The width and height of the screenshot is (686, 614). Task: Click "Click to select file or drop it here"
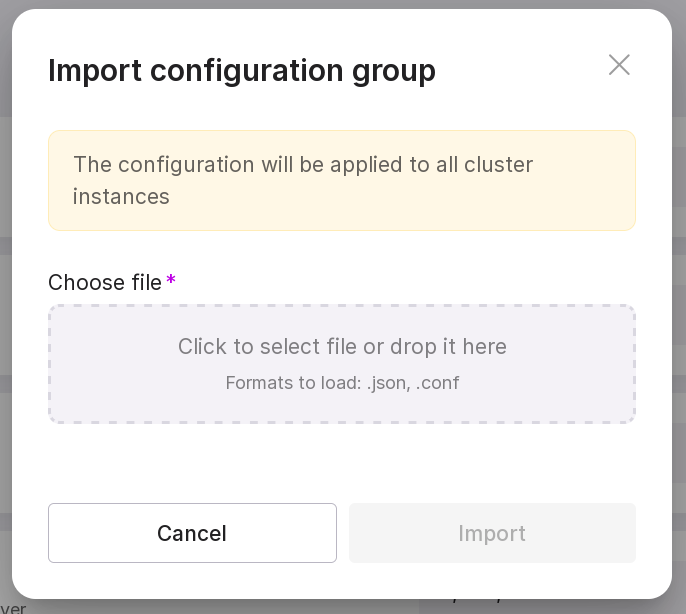(342, 346)
